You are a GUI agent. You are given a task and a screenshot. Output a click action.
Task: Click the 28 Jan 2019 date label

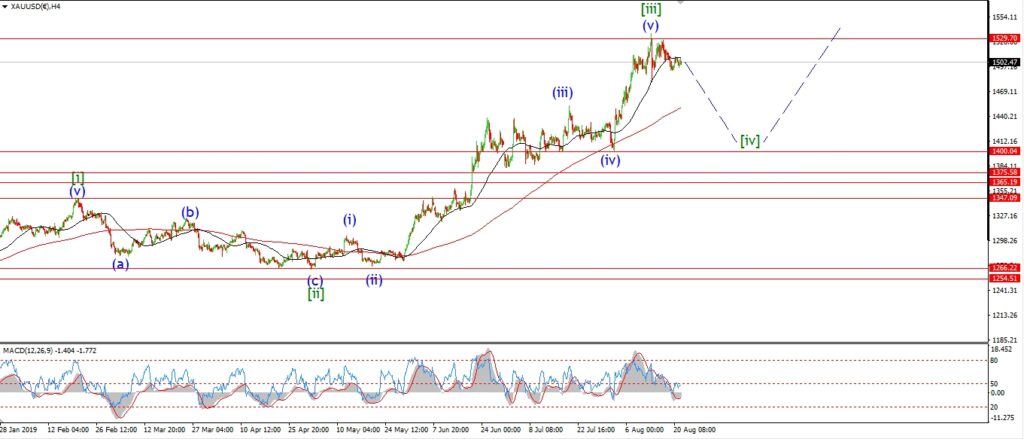click(20, 431)
